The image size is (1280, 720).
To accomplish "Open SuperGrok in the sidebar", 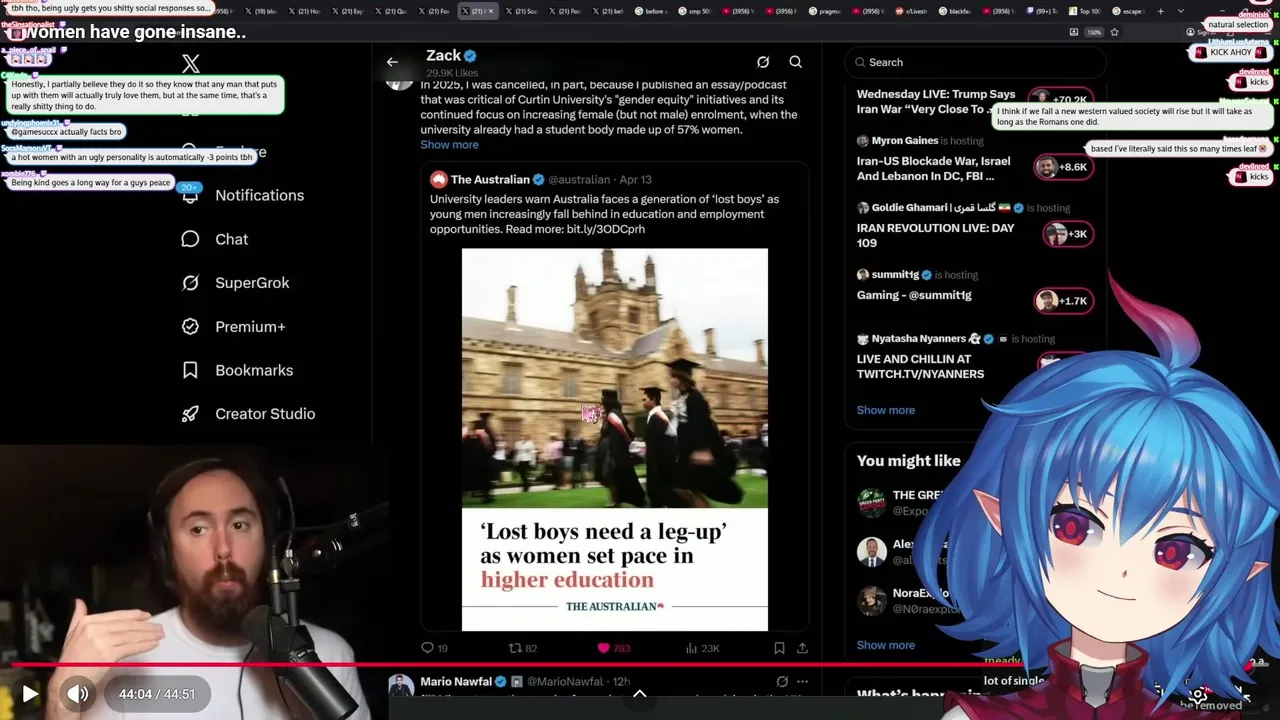I will pyautogui.click(x=236, y=283).
